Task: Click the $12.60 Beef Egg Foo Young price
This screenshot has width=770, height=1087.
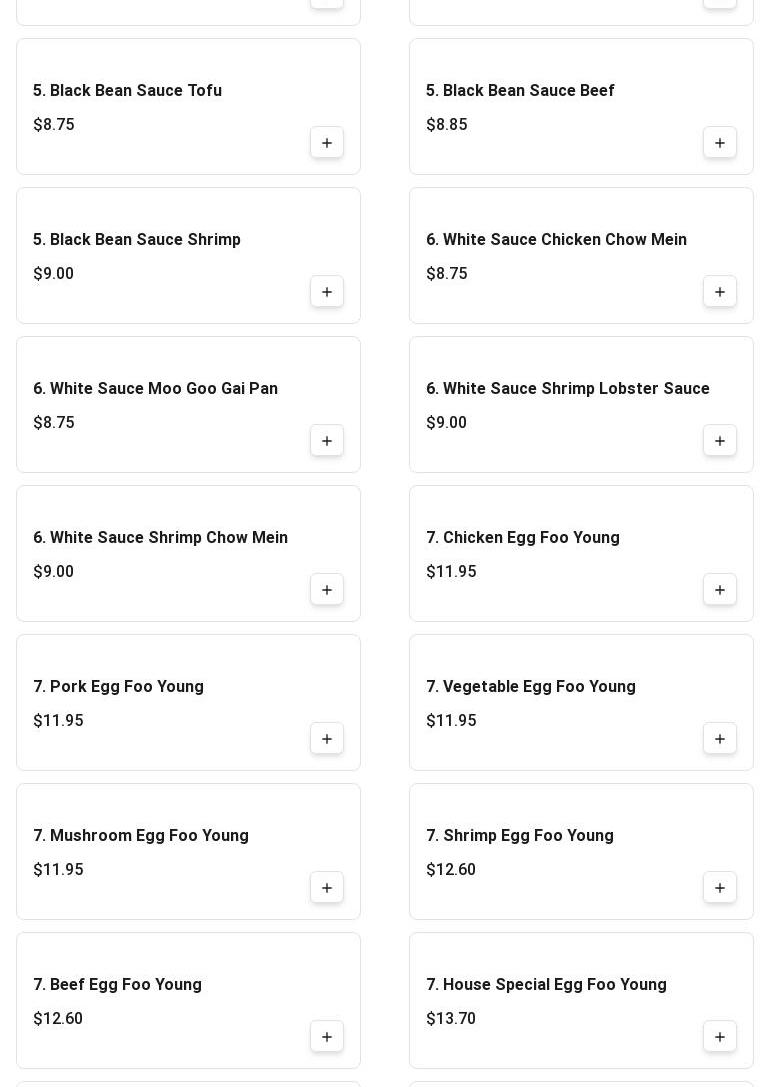Action: [58, 1018]
